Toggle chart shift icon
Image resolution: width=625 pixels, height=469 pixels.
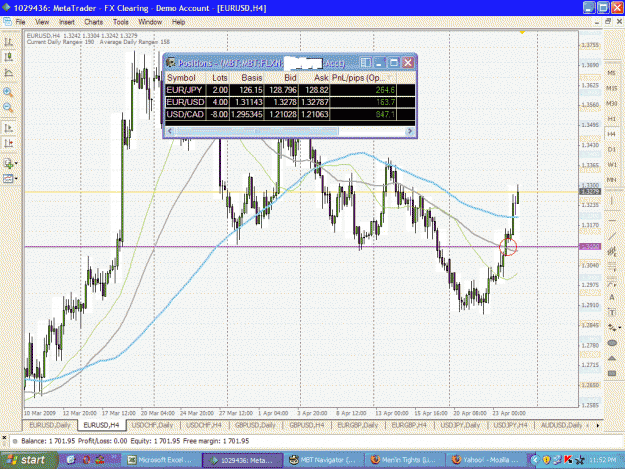tap(8, 143)
